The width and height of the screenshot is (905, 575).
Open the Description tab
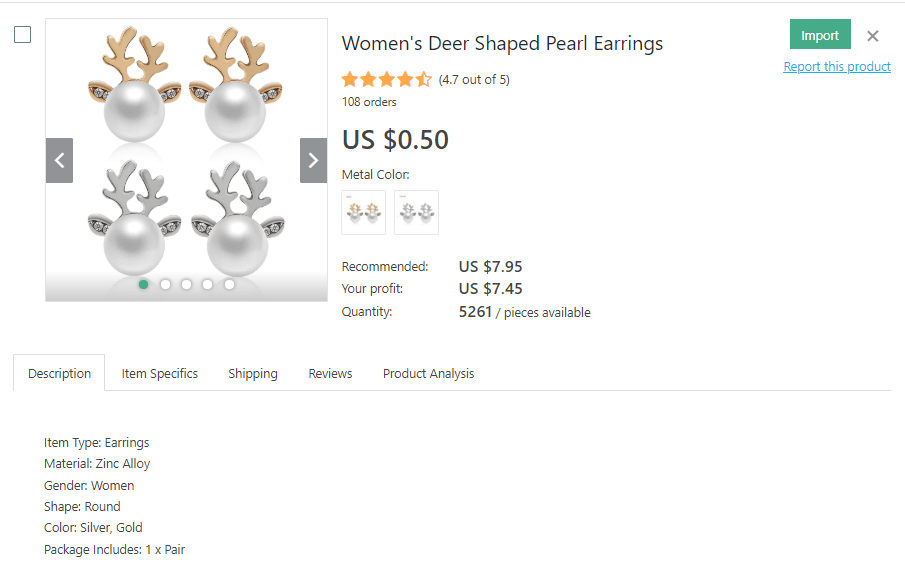tap(59, 373)
